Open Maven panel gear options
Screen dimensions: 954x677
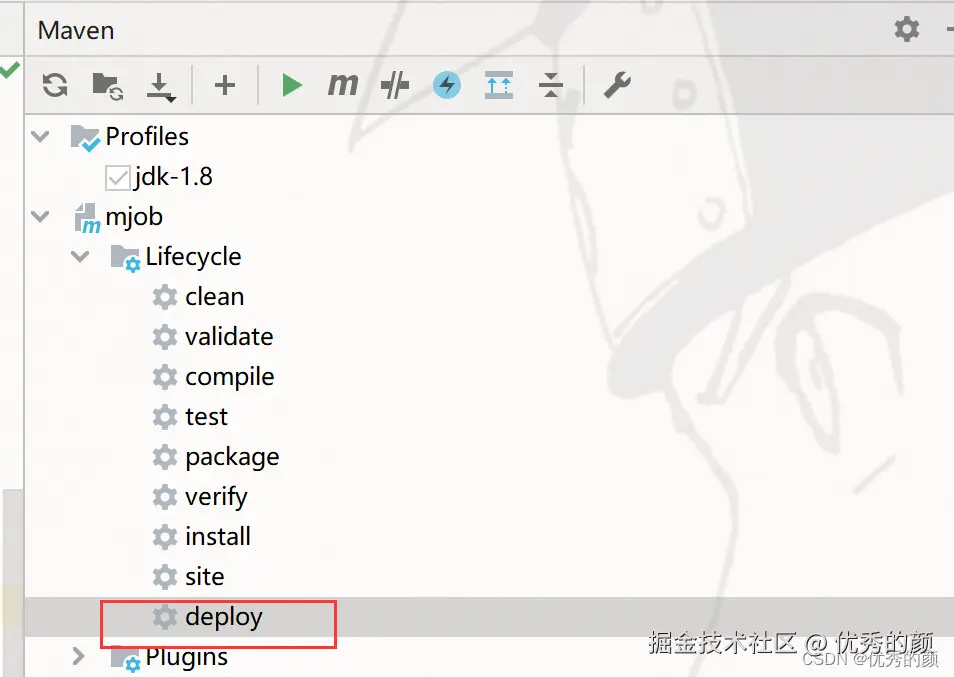click(907, 29)
